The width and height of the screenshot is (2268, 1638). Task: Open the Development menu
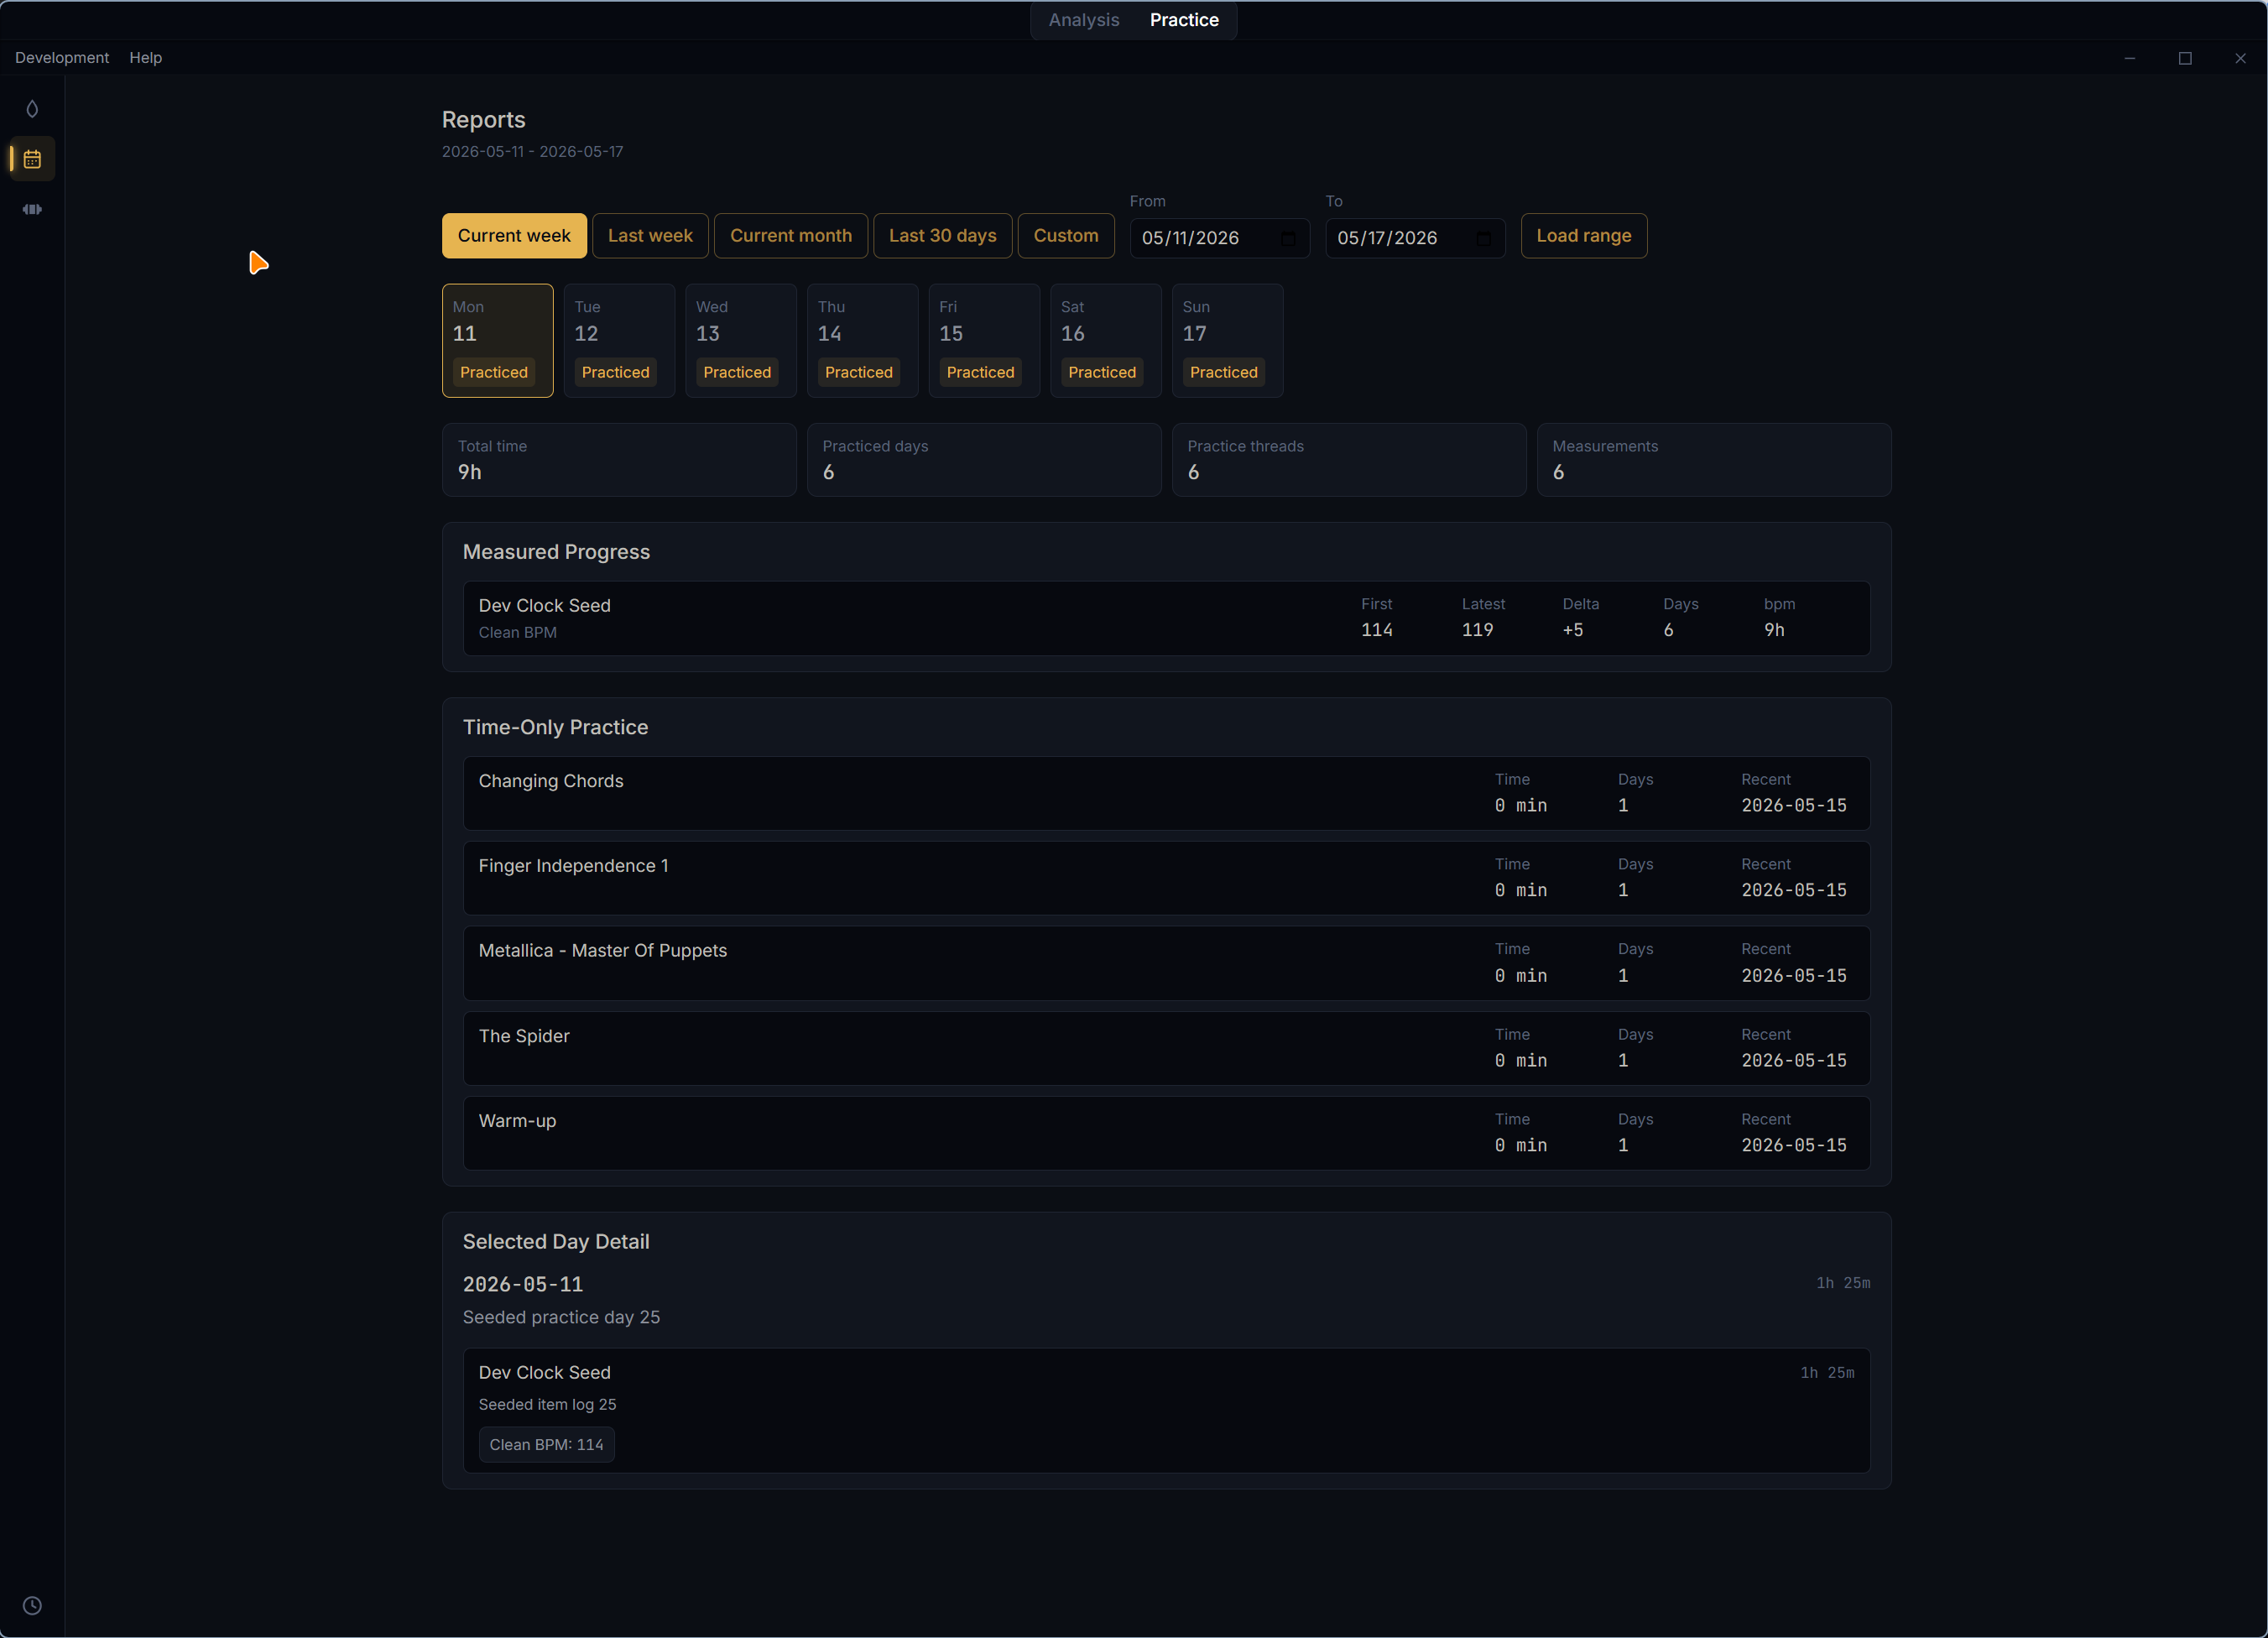(x=62, y=58)
